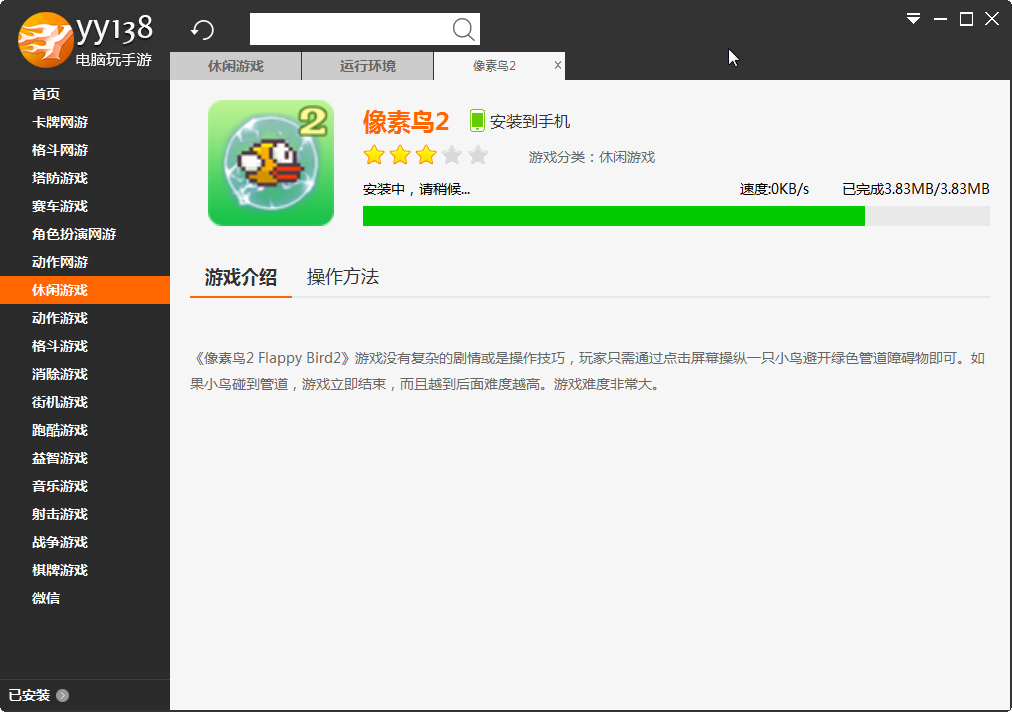Viewport: 1012px width, 712px height.
Task: Select 消除游戏 category in sidebar
Action: pyautogui.click(x=60, y=374)
